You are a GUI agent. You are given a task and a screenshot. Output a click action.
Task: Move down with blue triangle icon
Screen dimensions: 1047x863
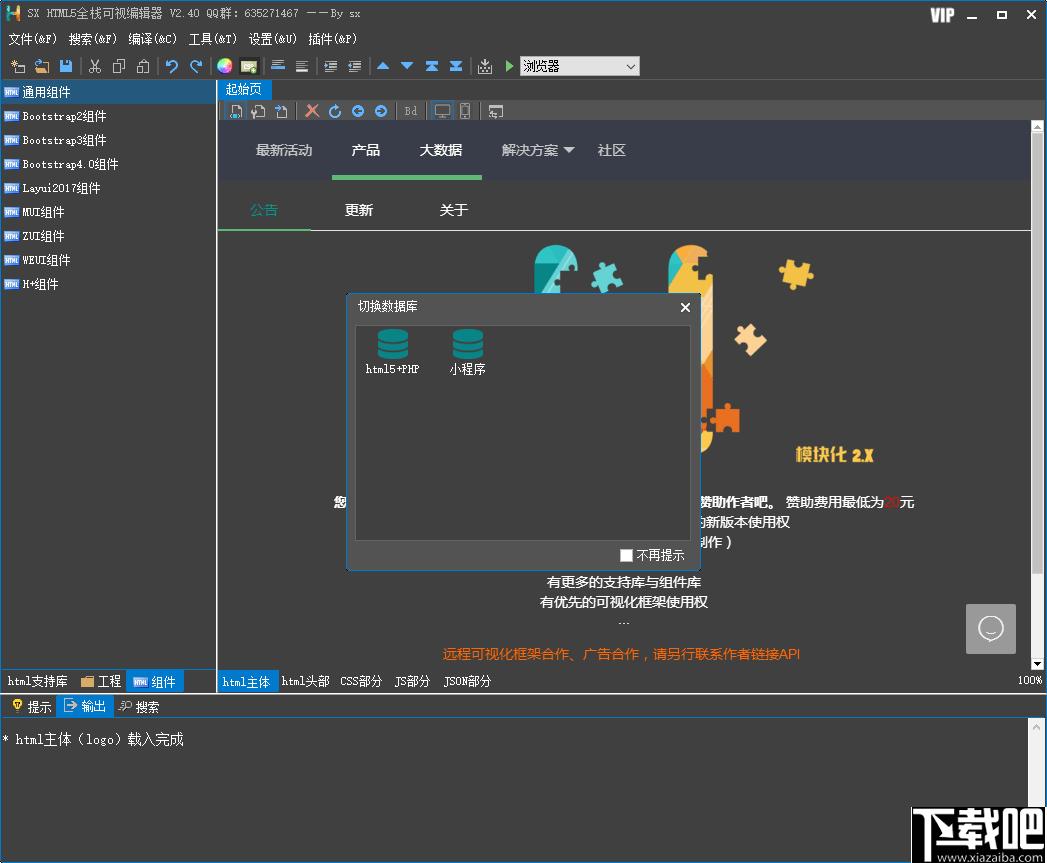[x=407, y=65]
